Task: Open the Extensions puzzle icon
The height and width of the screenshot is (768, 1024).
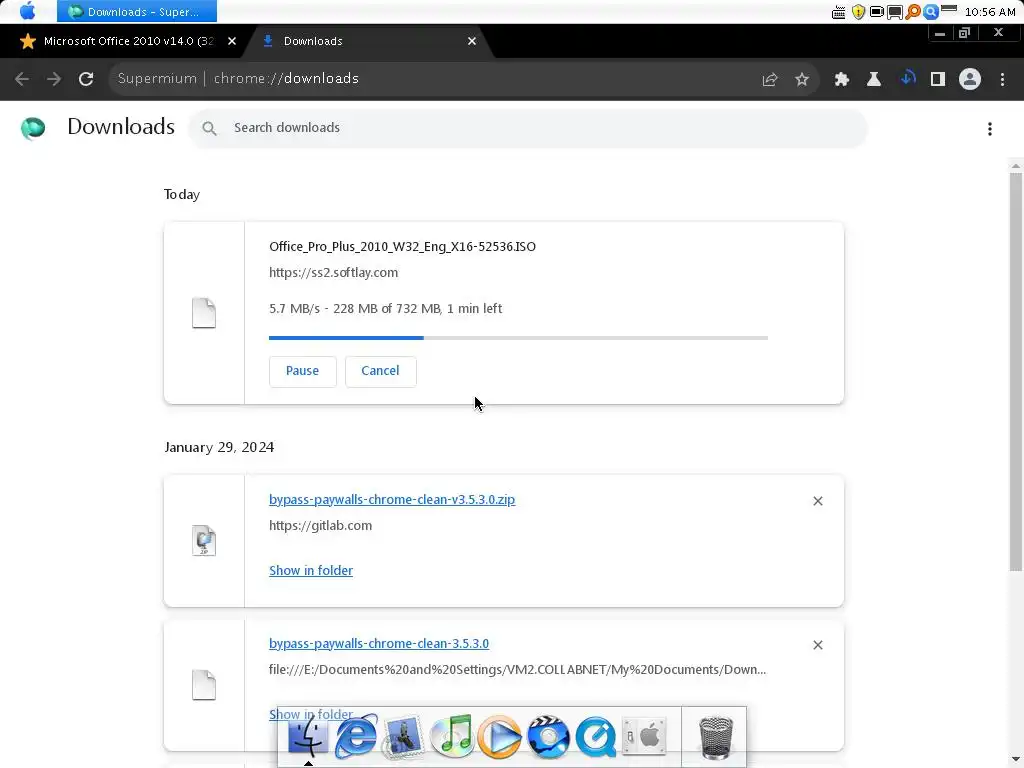Action: (x=842, y=79)
